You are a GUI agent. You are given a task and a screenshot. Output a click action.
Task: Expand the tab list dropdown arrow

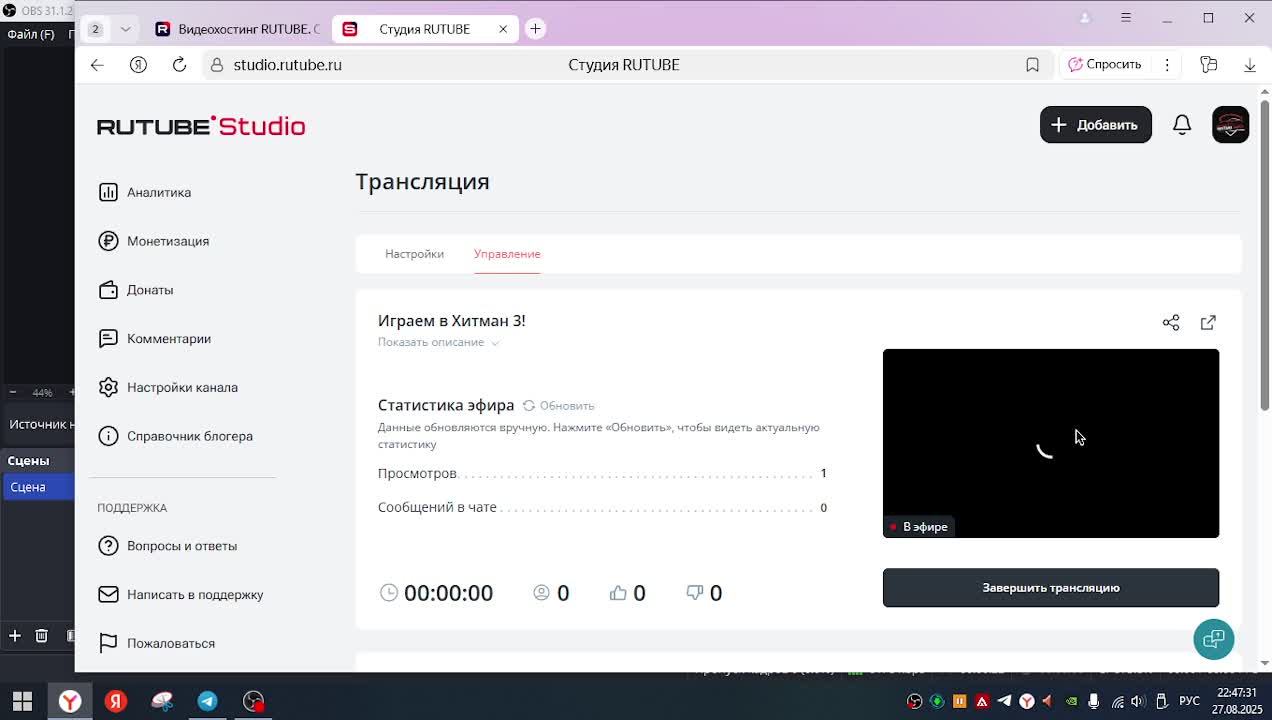[x=125, y=29]
